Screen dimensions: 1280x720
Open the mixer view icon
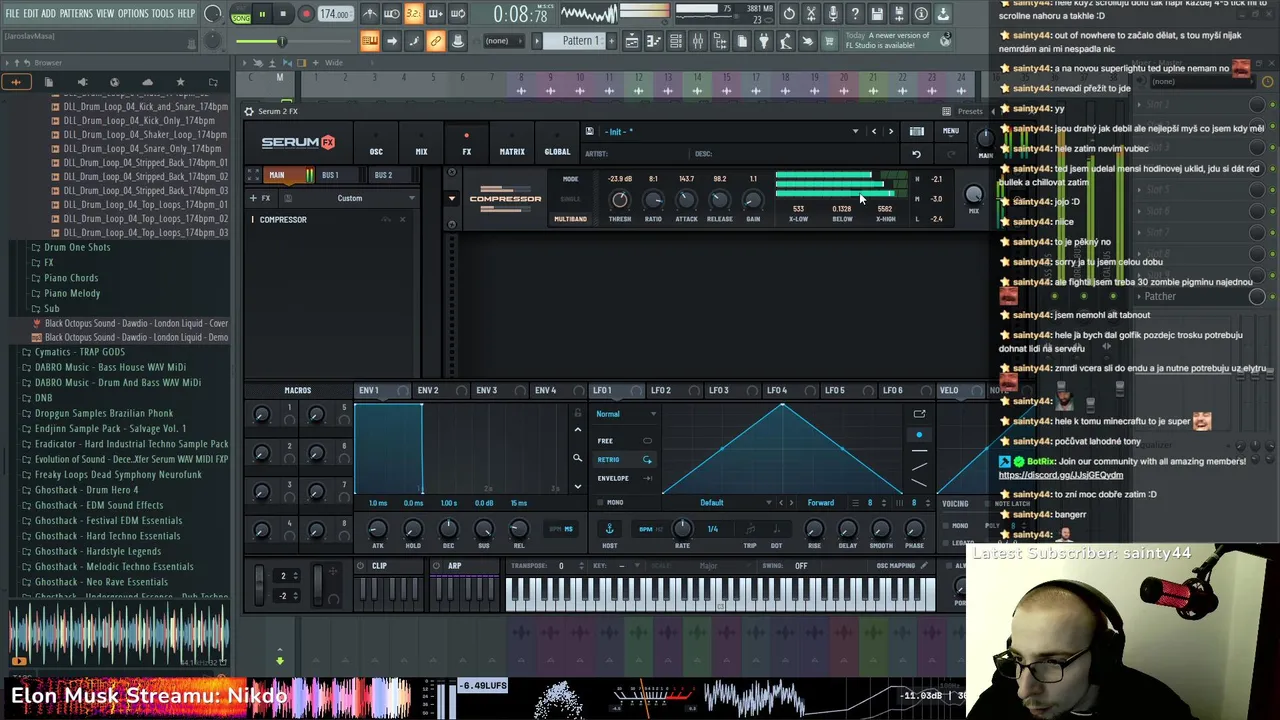[x=698, y=41]
